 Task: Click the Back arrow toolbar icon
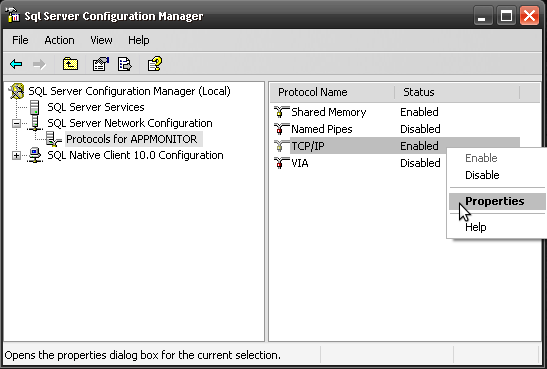click(x=16, y=64)
